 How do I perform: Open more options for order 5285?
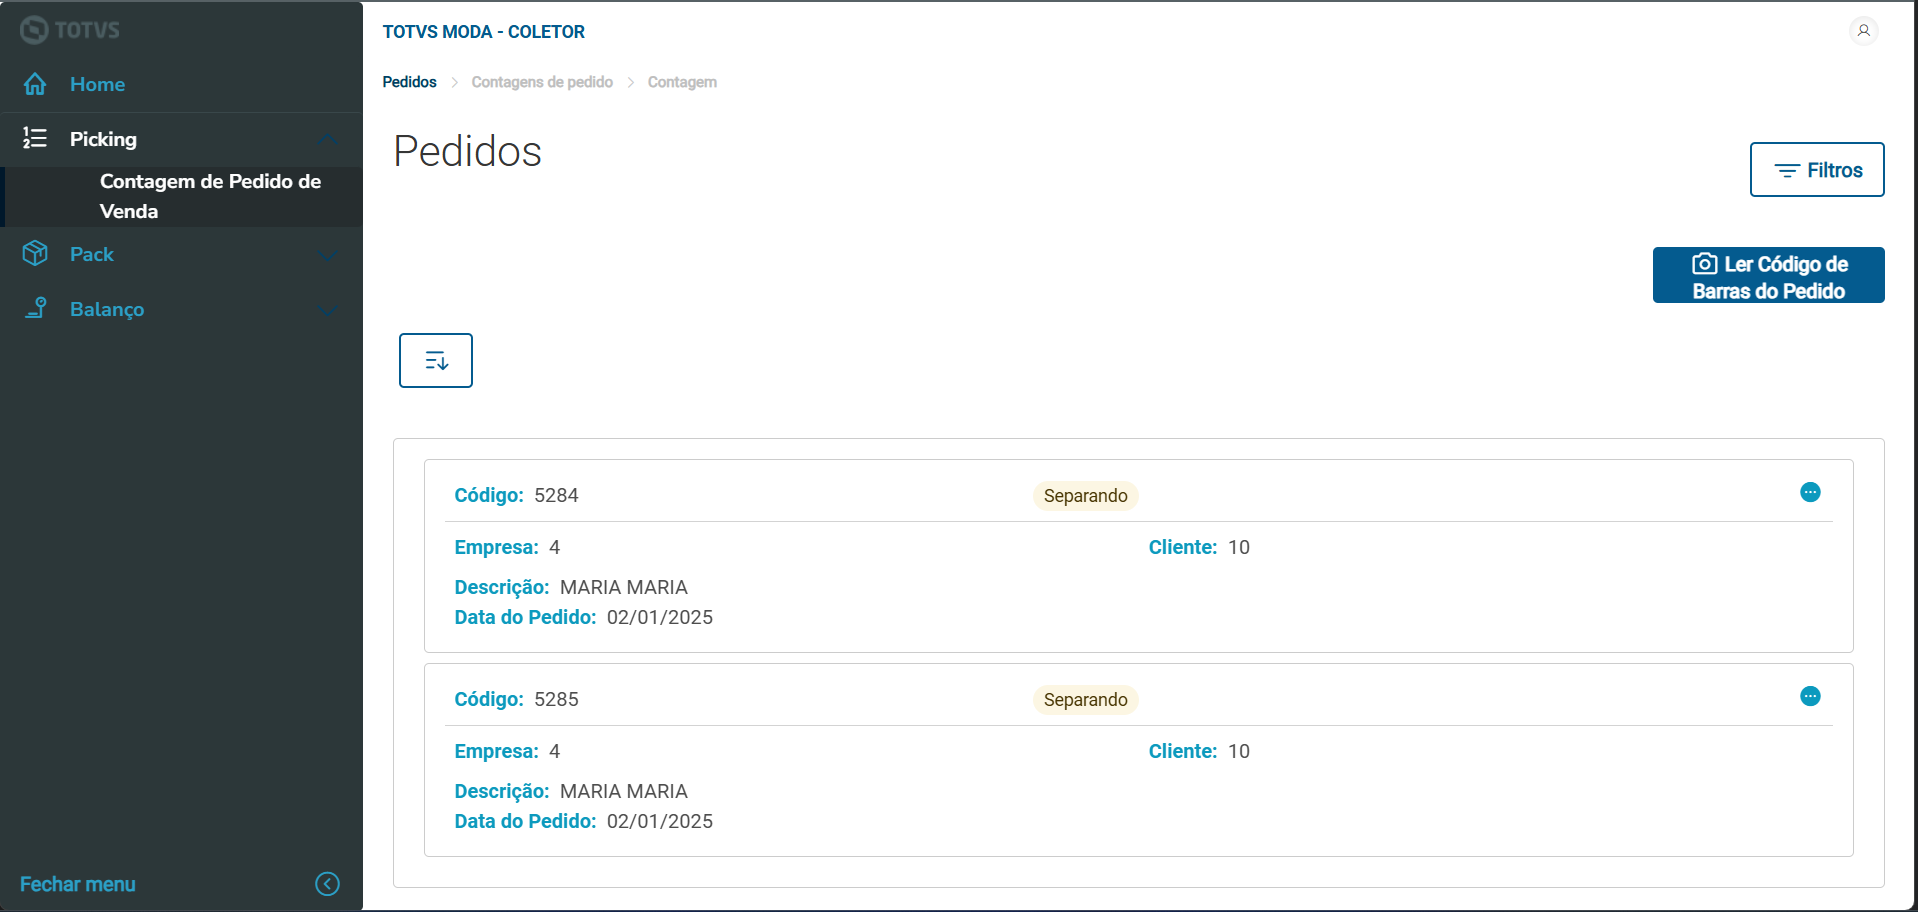click(x=1810, y=696)
